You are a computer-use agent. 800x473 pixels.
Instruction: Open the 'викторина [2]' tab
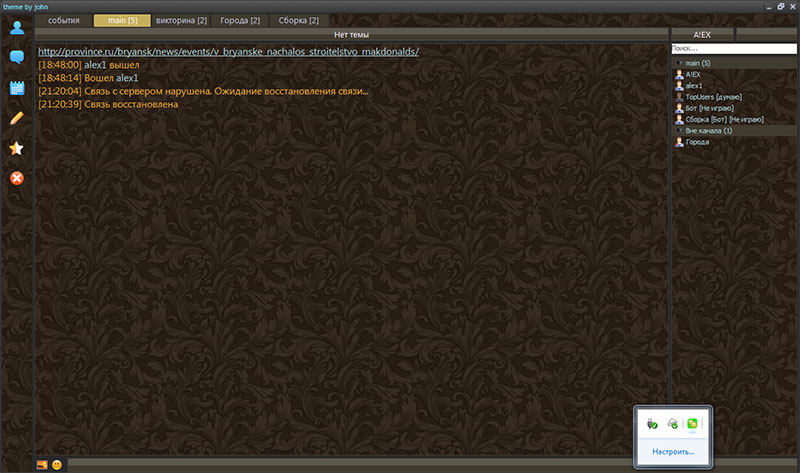[x=181, y=20]
